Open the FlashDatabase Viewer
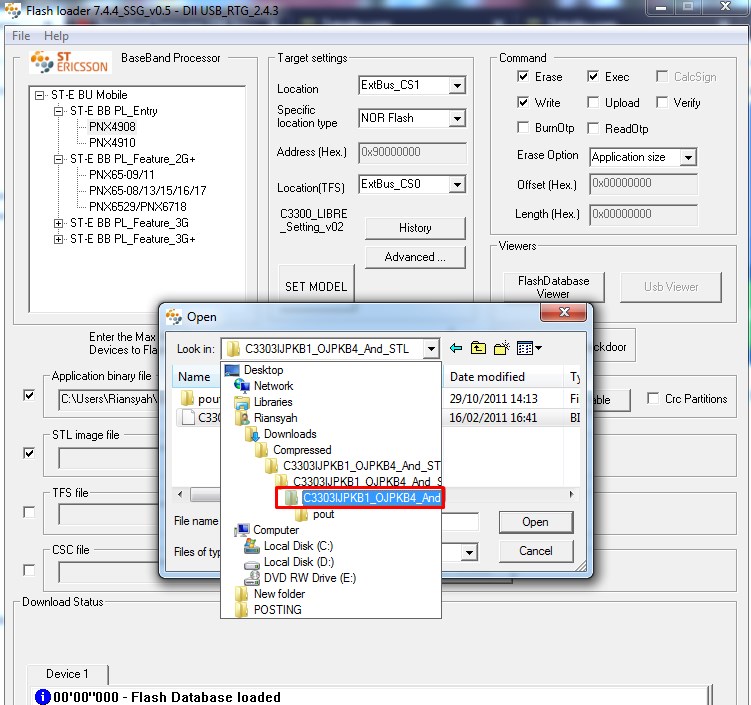751x705 pixels. tap(554, 287)
